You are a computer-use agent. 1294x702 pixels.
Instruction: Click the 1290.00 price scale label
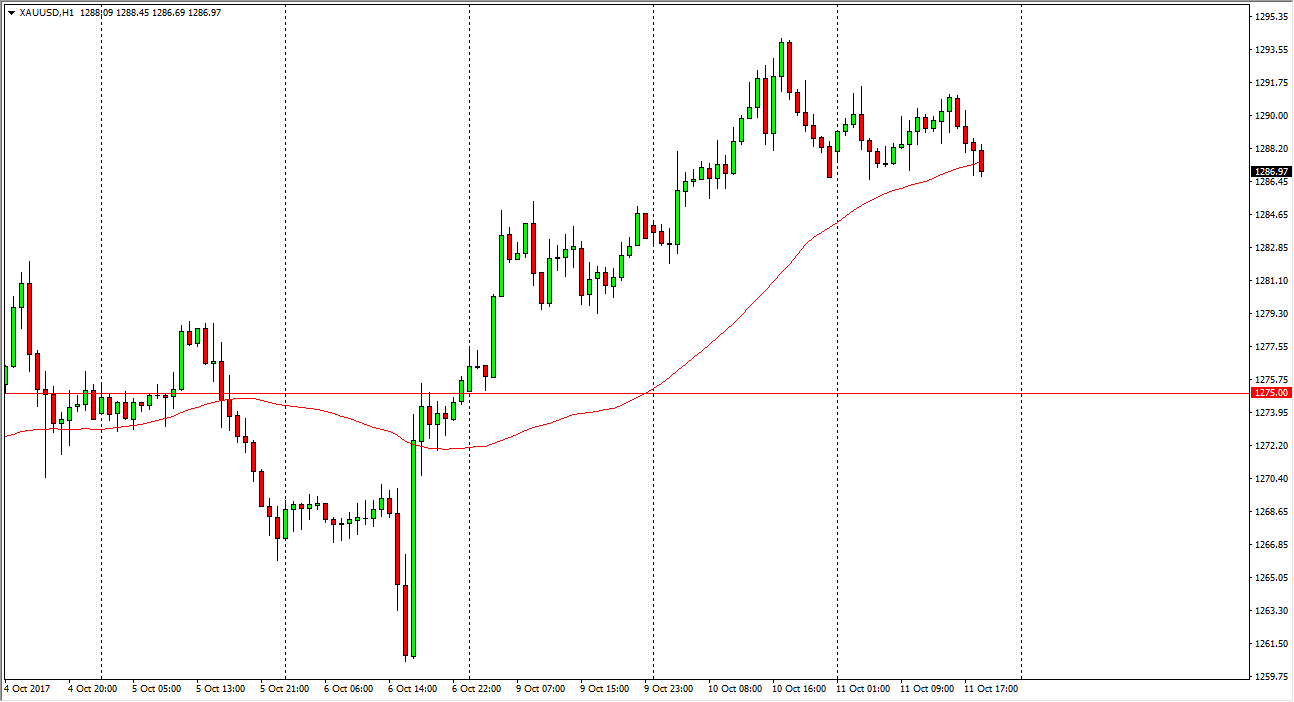(1269, 116)
